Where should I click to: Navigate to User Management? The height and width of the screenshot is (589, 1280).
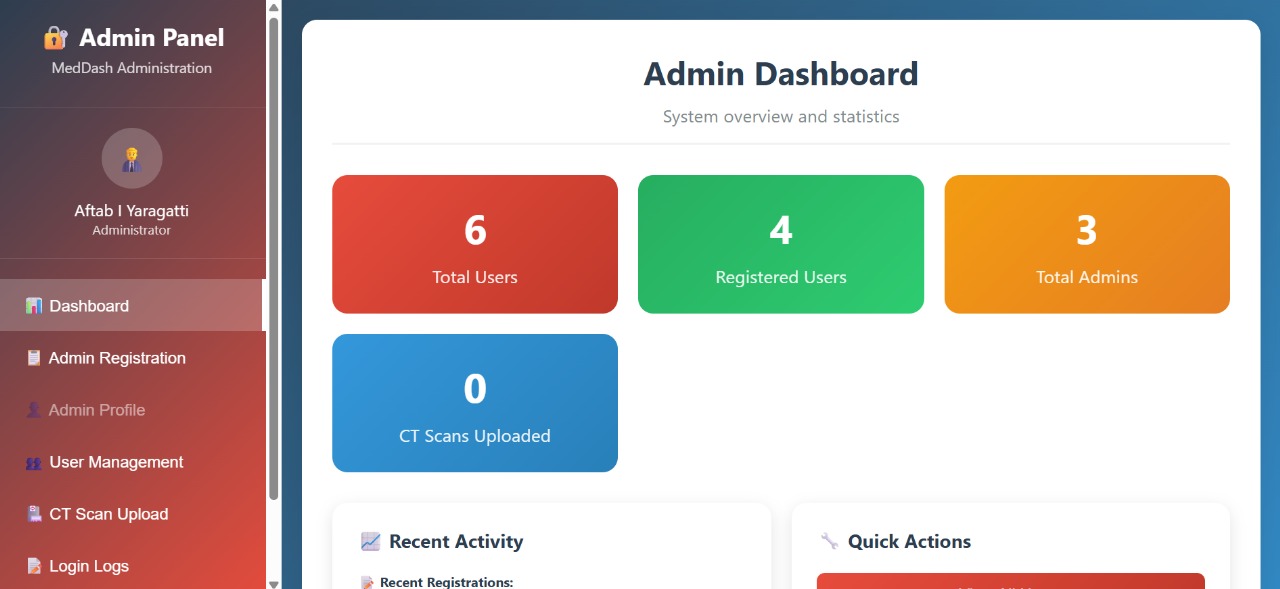click(x=116, y=462)
